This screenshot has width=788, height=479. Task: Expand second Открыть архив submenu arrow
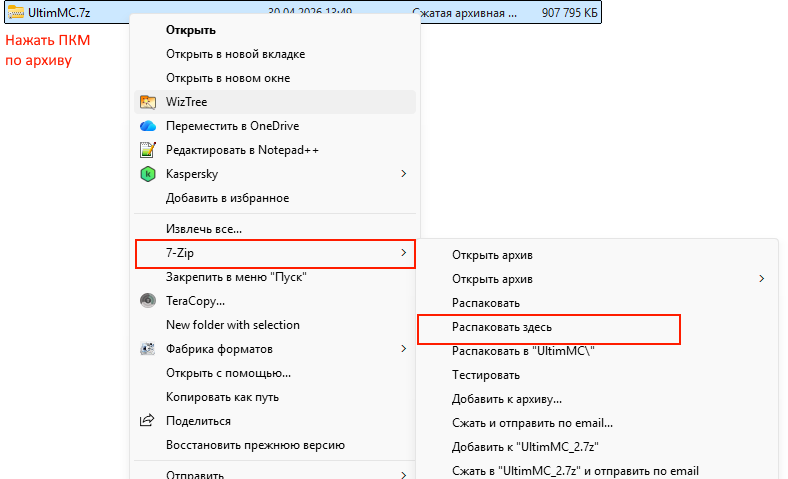762,279
